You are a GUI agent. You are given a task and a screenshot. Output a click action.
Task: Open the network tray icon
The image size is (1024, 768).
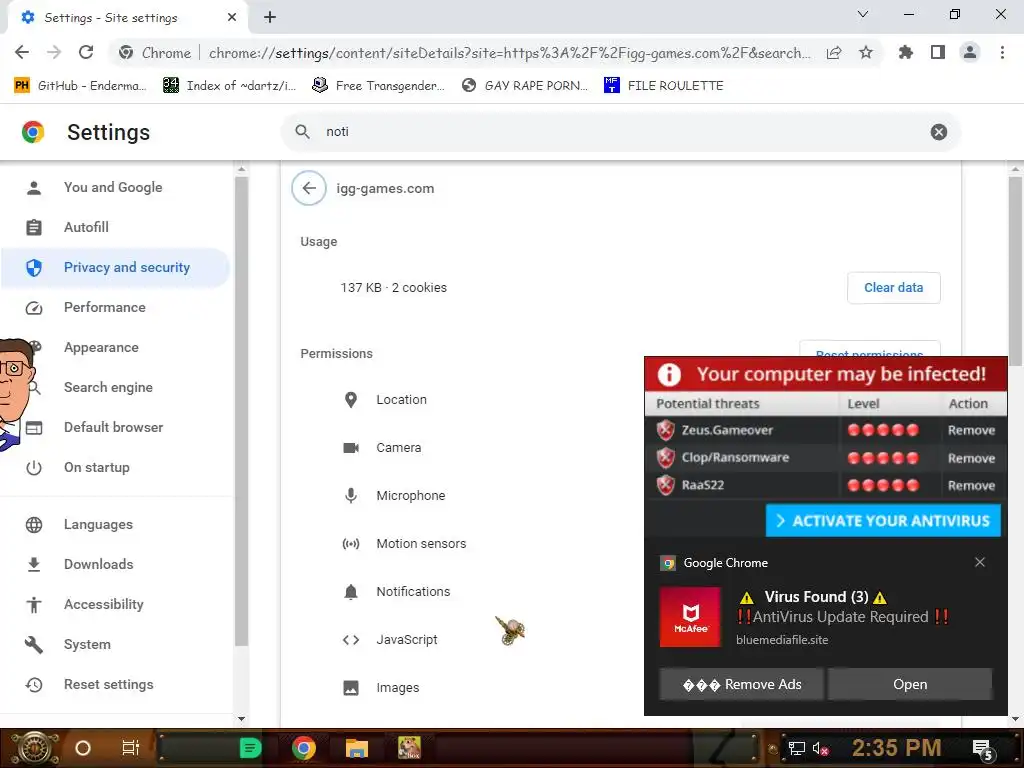[797, 748]
